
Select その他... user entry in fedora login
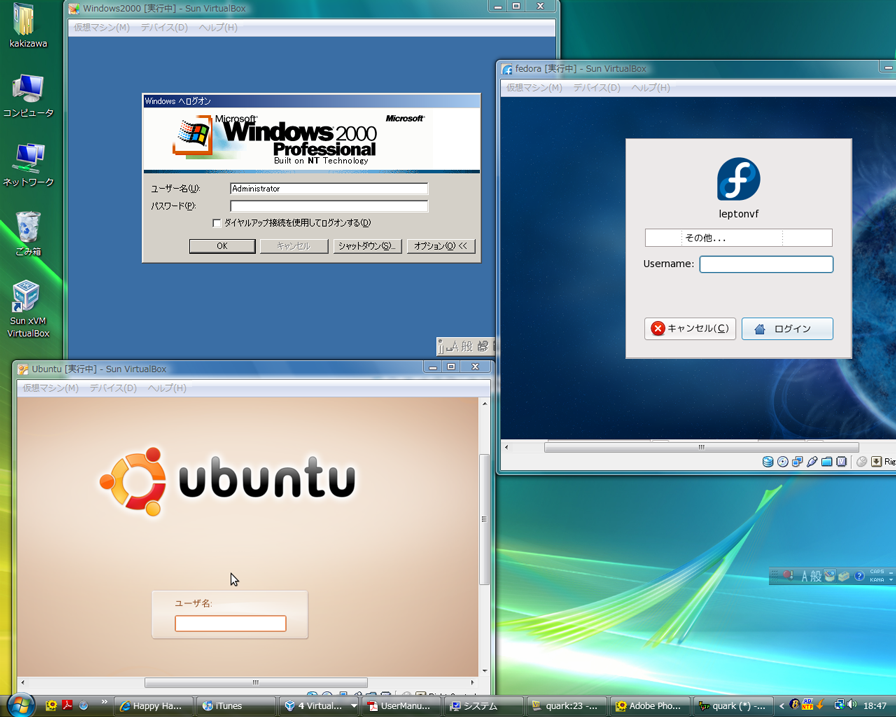coord(738,238)
